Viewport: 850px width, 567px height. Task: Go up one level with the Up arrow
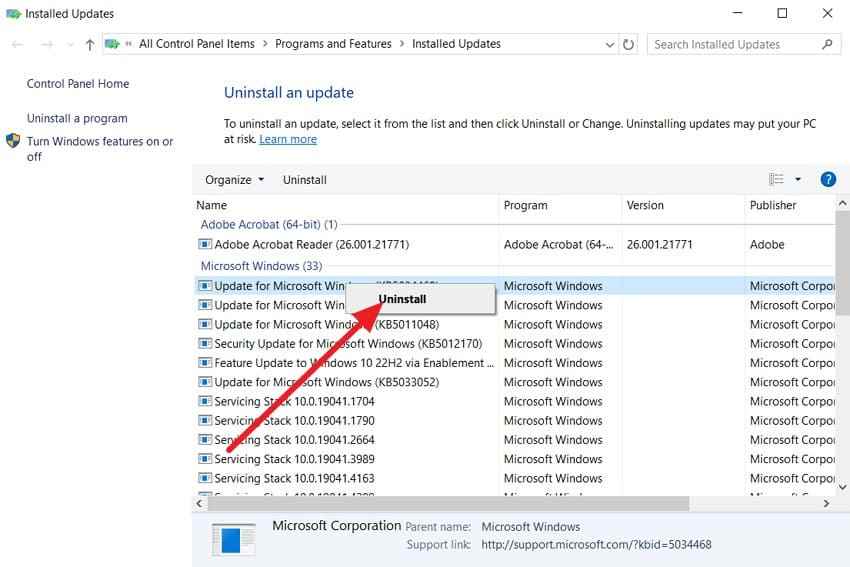90,44
